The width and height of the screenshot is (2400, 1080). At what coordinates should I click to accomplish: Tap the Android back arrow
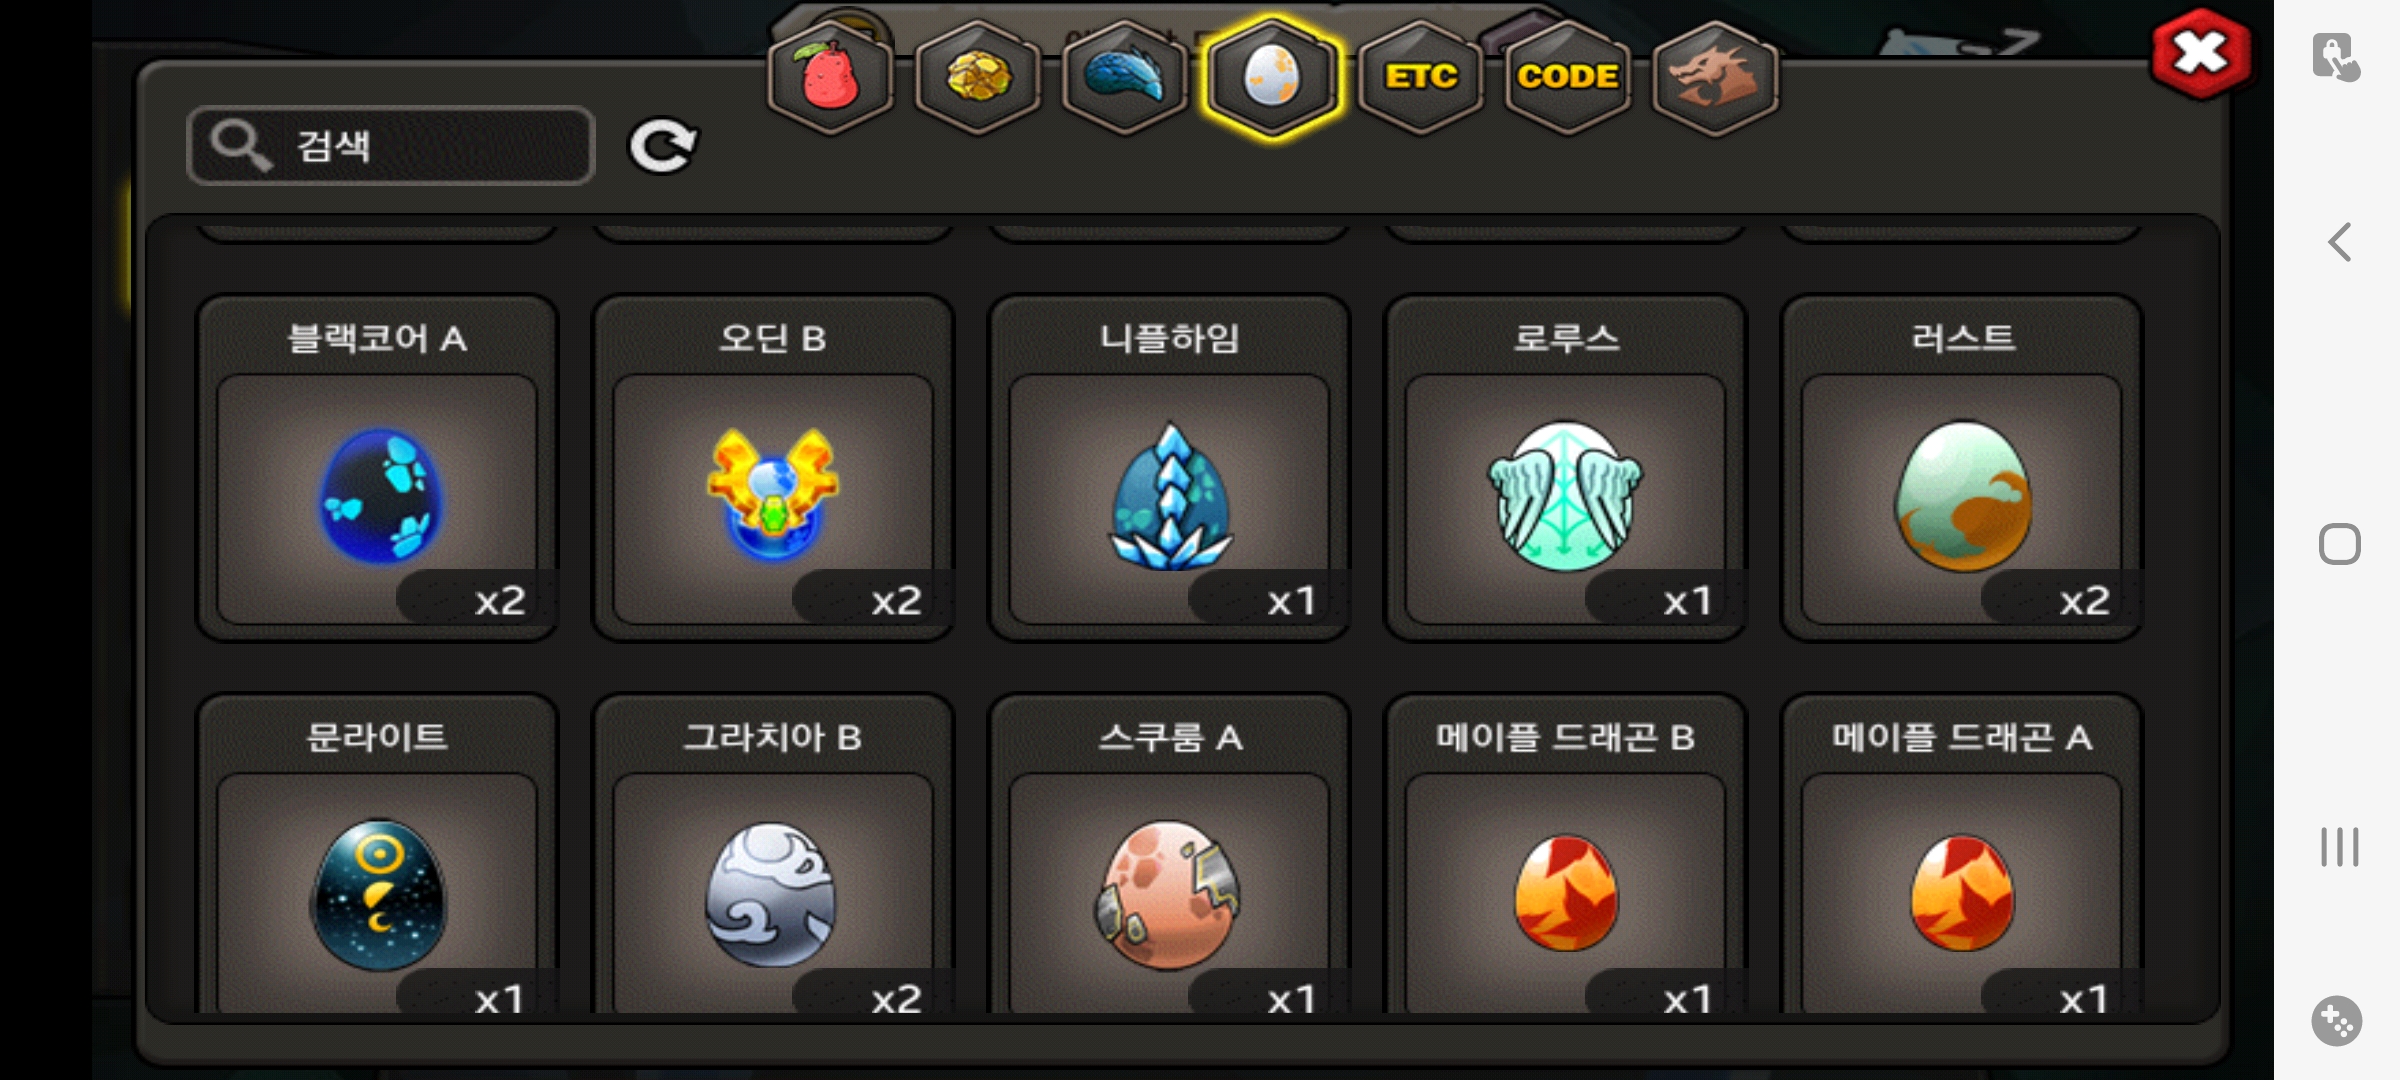pos(2339,242)
